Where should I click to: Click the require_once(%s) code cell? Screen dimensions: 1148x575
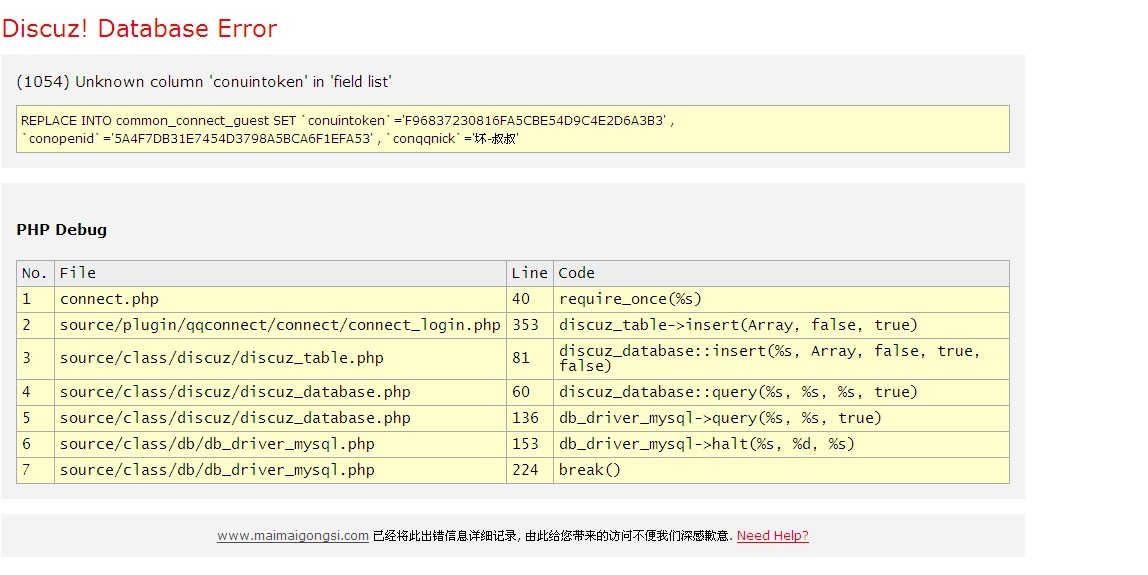tap(630, 299)
